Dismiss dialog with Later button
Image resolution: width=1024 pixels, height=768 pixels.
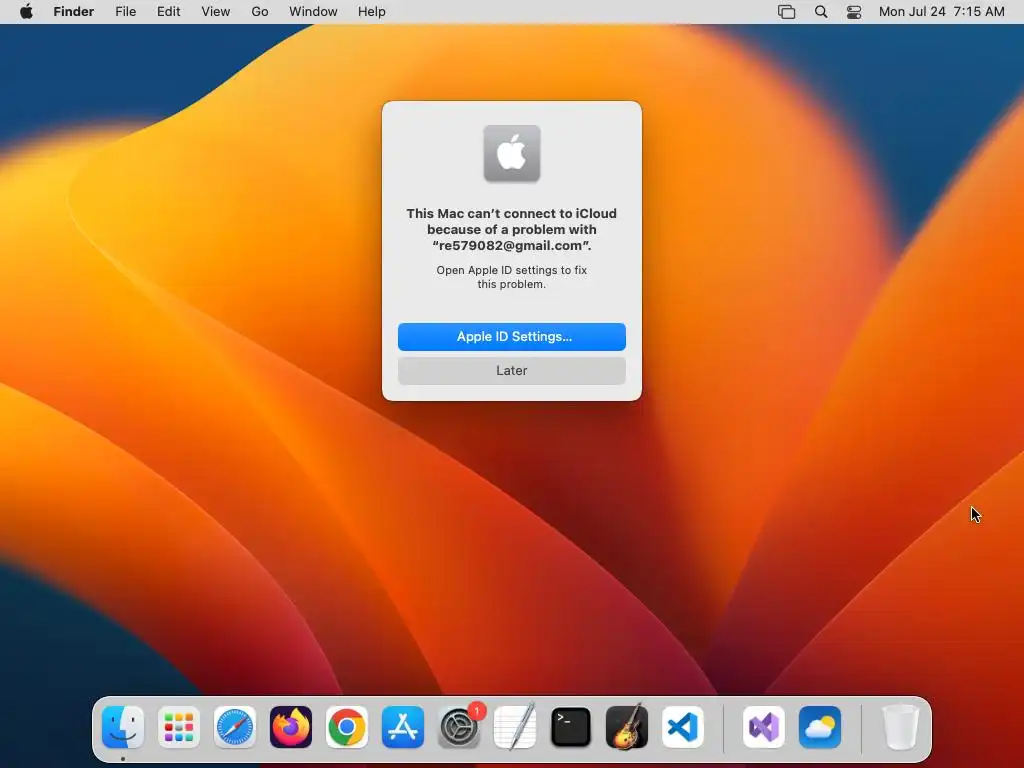click(512, 371)
